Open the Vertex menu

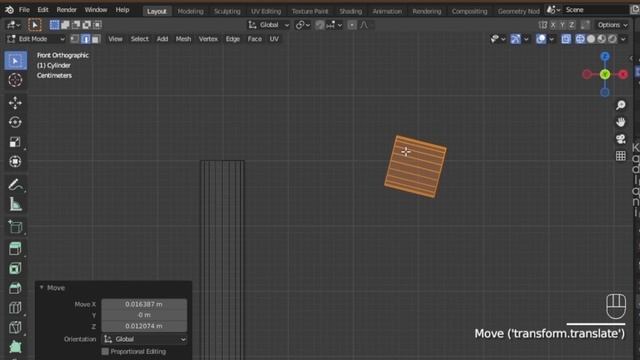point(208,39)
